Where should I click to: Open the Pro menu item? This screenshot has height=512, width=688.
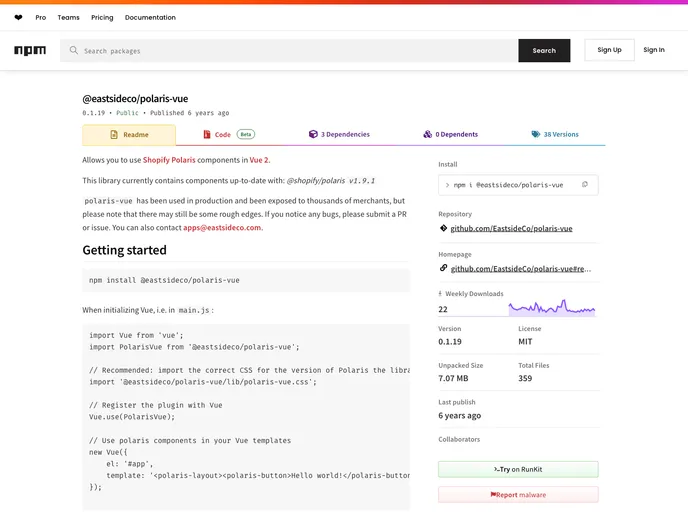click(x=41, y=18)
